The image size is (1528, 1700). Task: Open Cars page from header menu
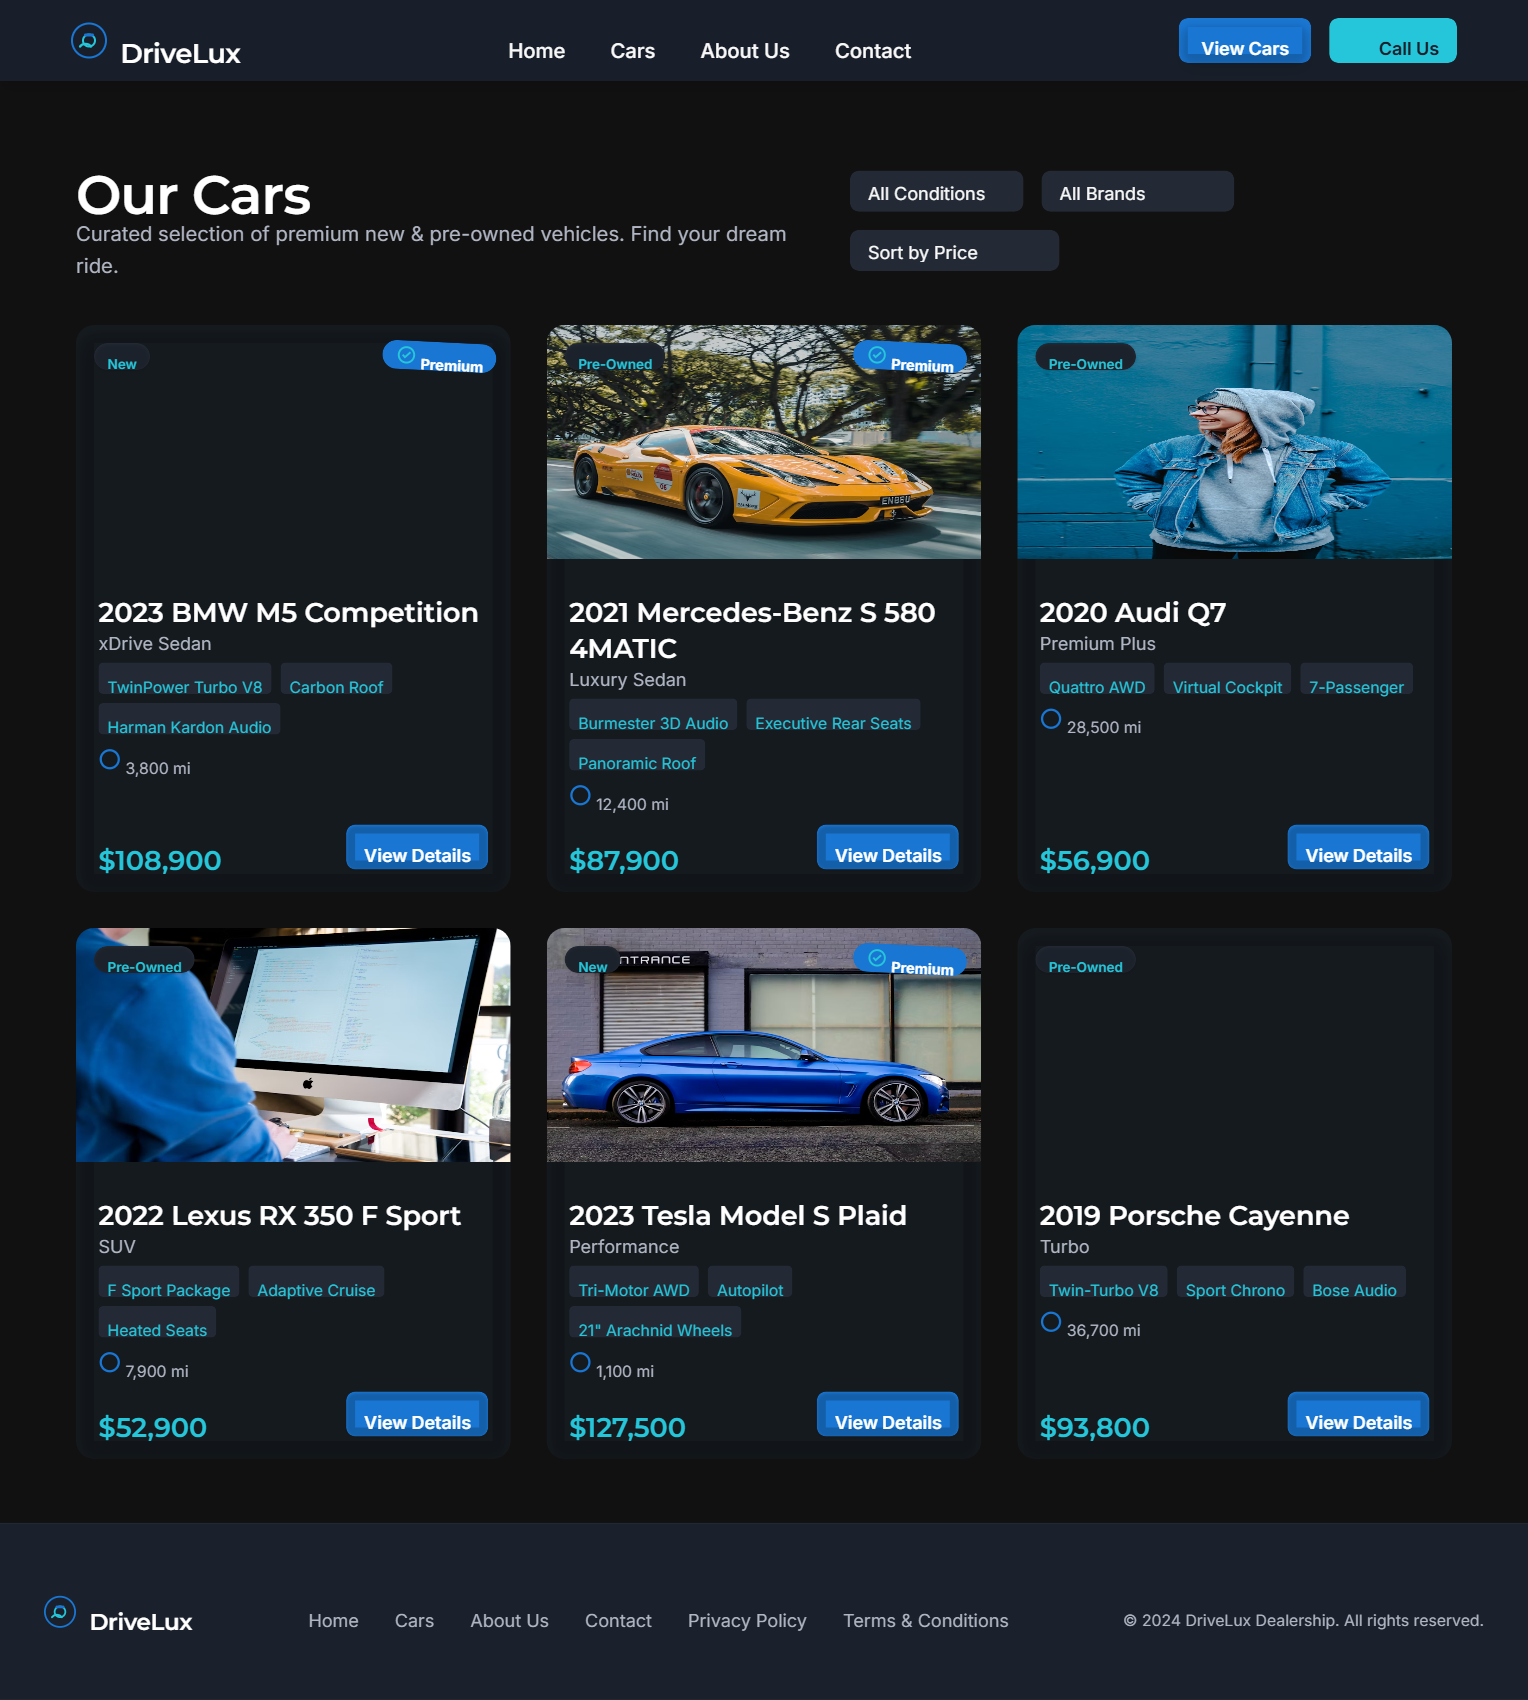coord(633,51)
